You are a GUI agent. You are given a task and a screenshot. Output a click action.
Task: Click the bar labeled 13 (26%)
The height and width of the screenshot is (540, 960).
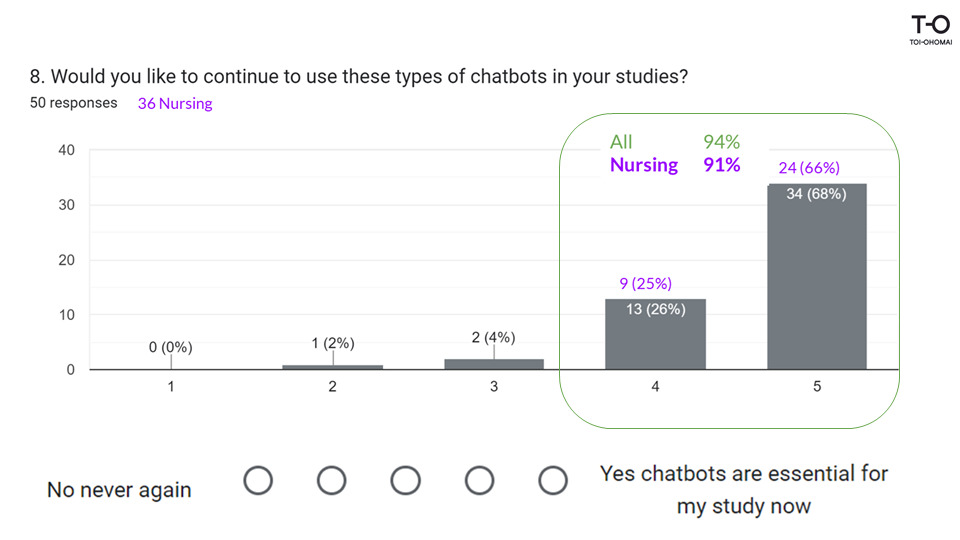(x=655, y=334)
